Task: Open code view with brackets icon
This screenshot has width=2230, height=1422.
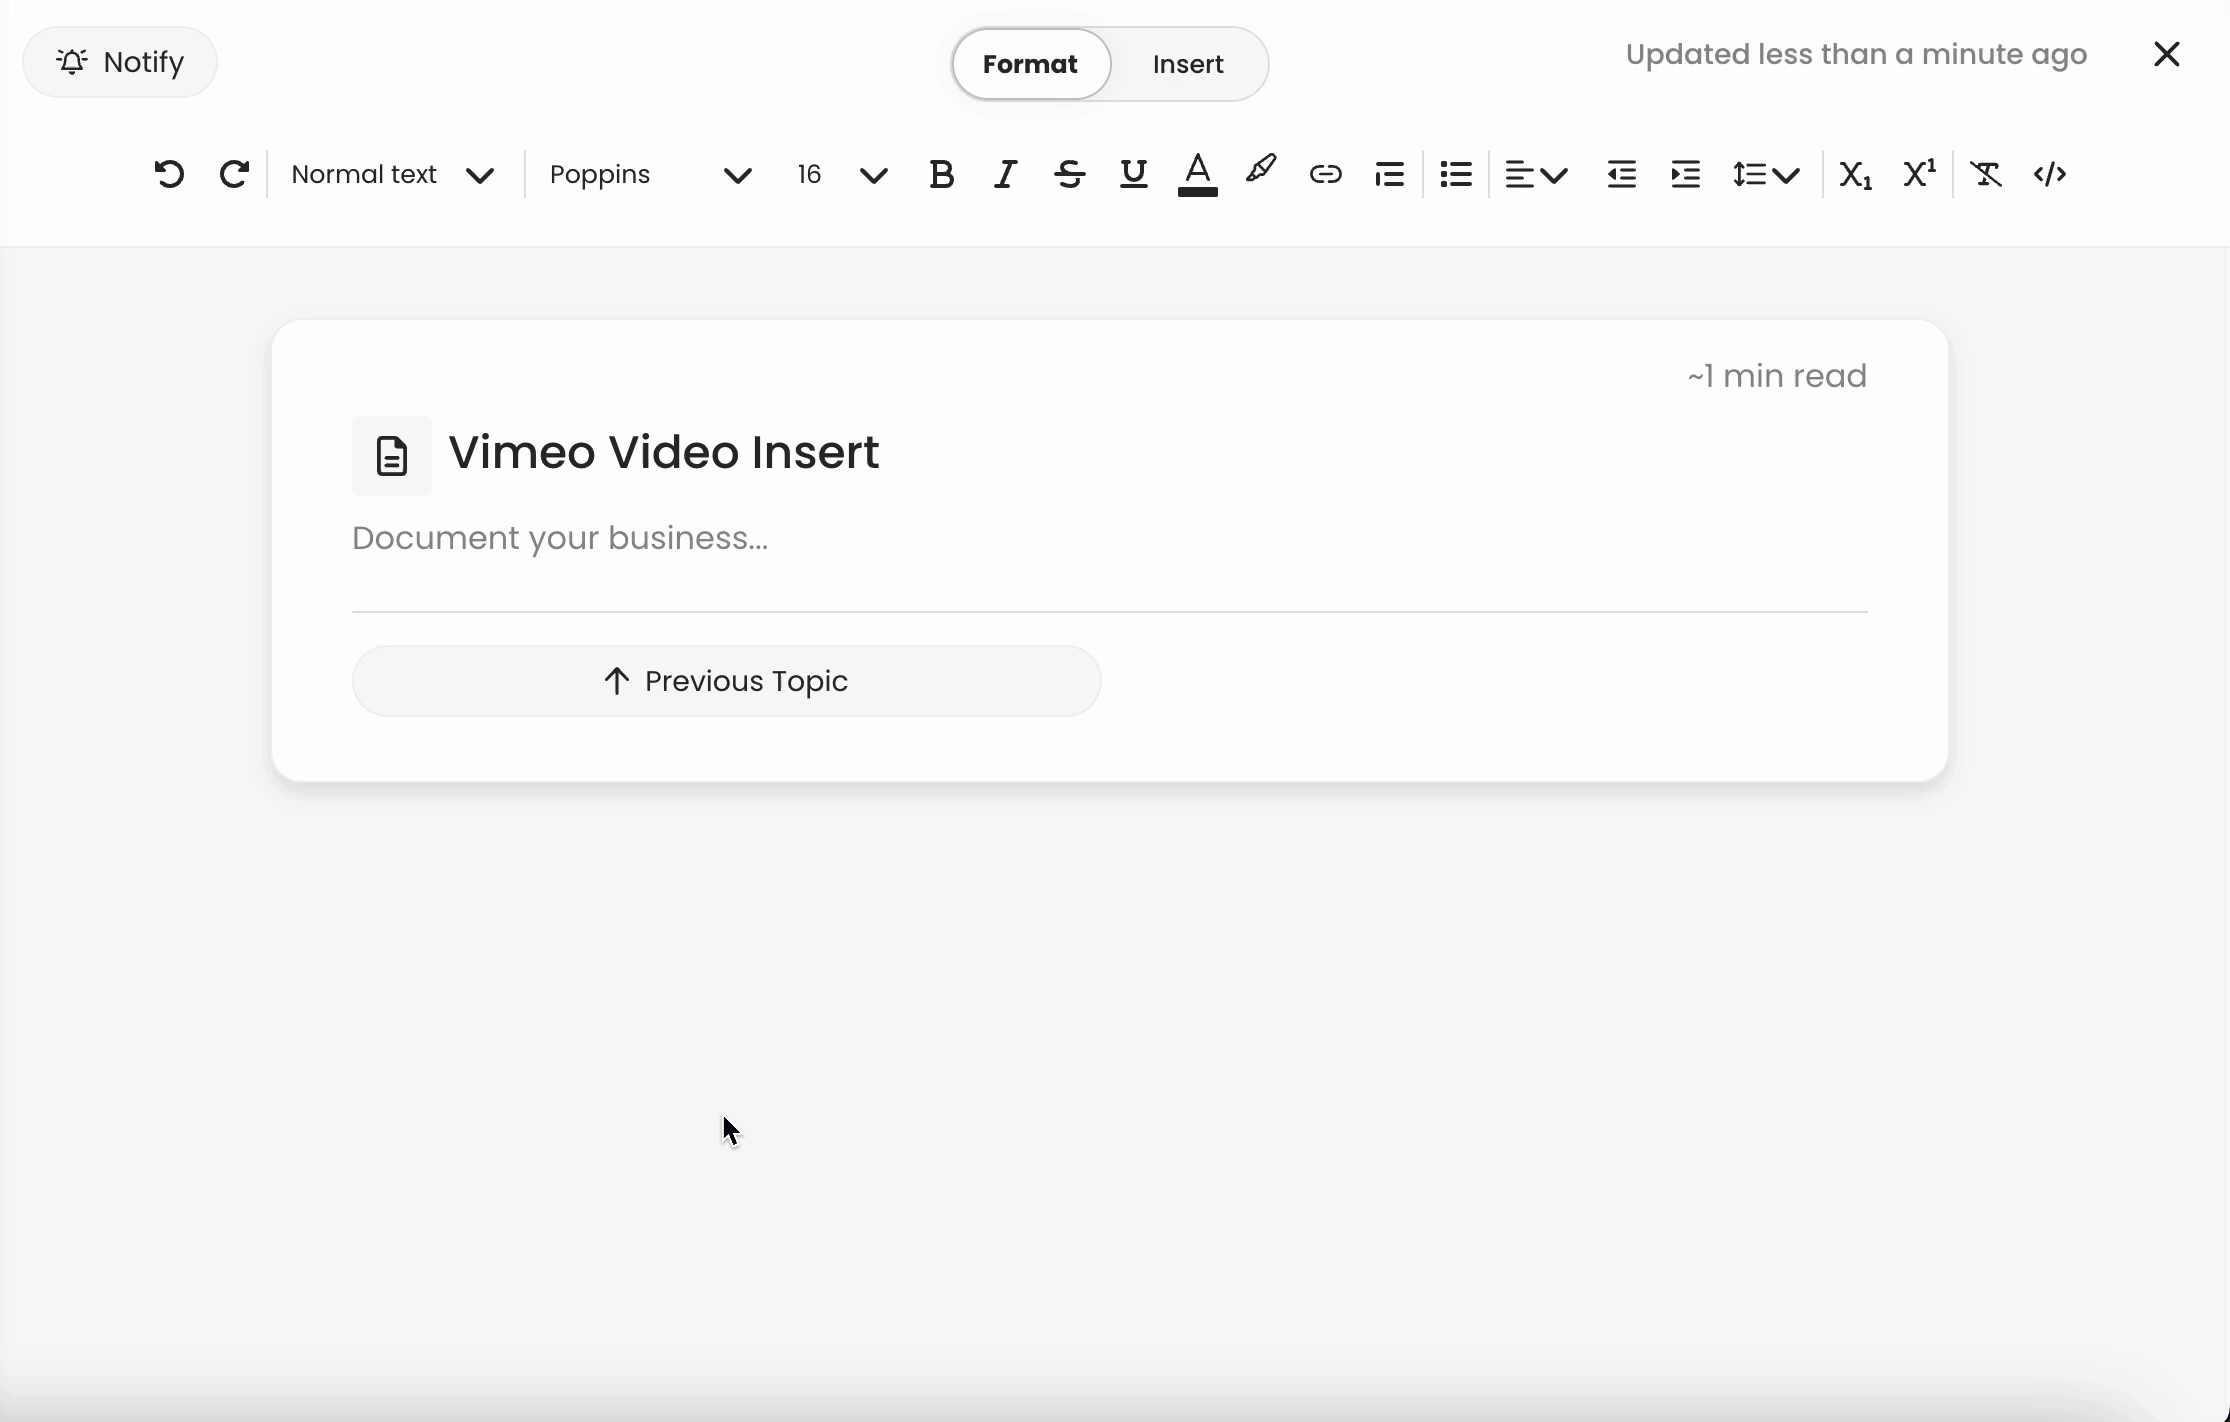Action: pos(2050,174)
